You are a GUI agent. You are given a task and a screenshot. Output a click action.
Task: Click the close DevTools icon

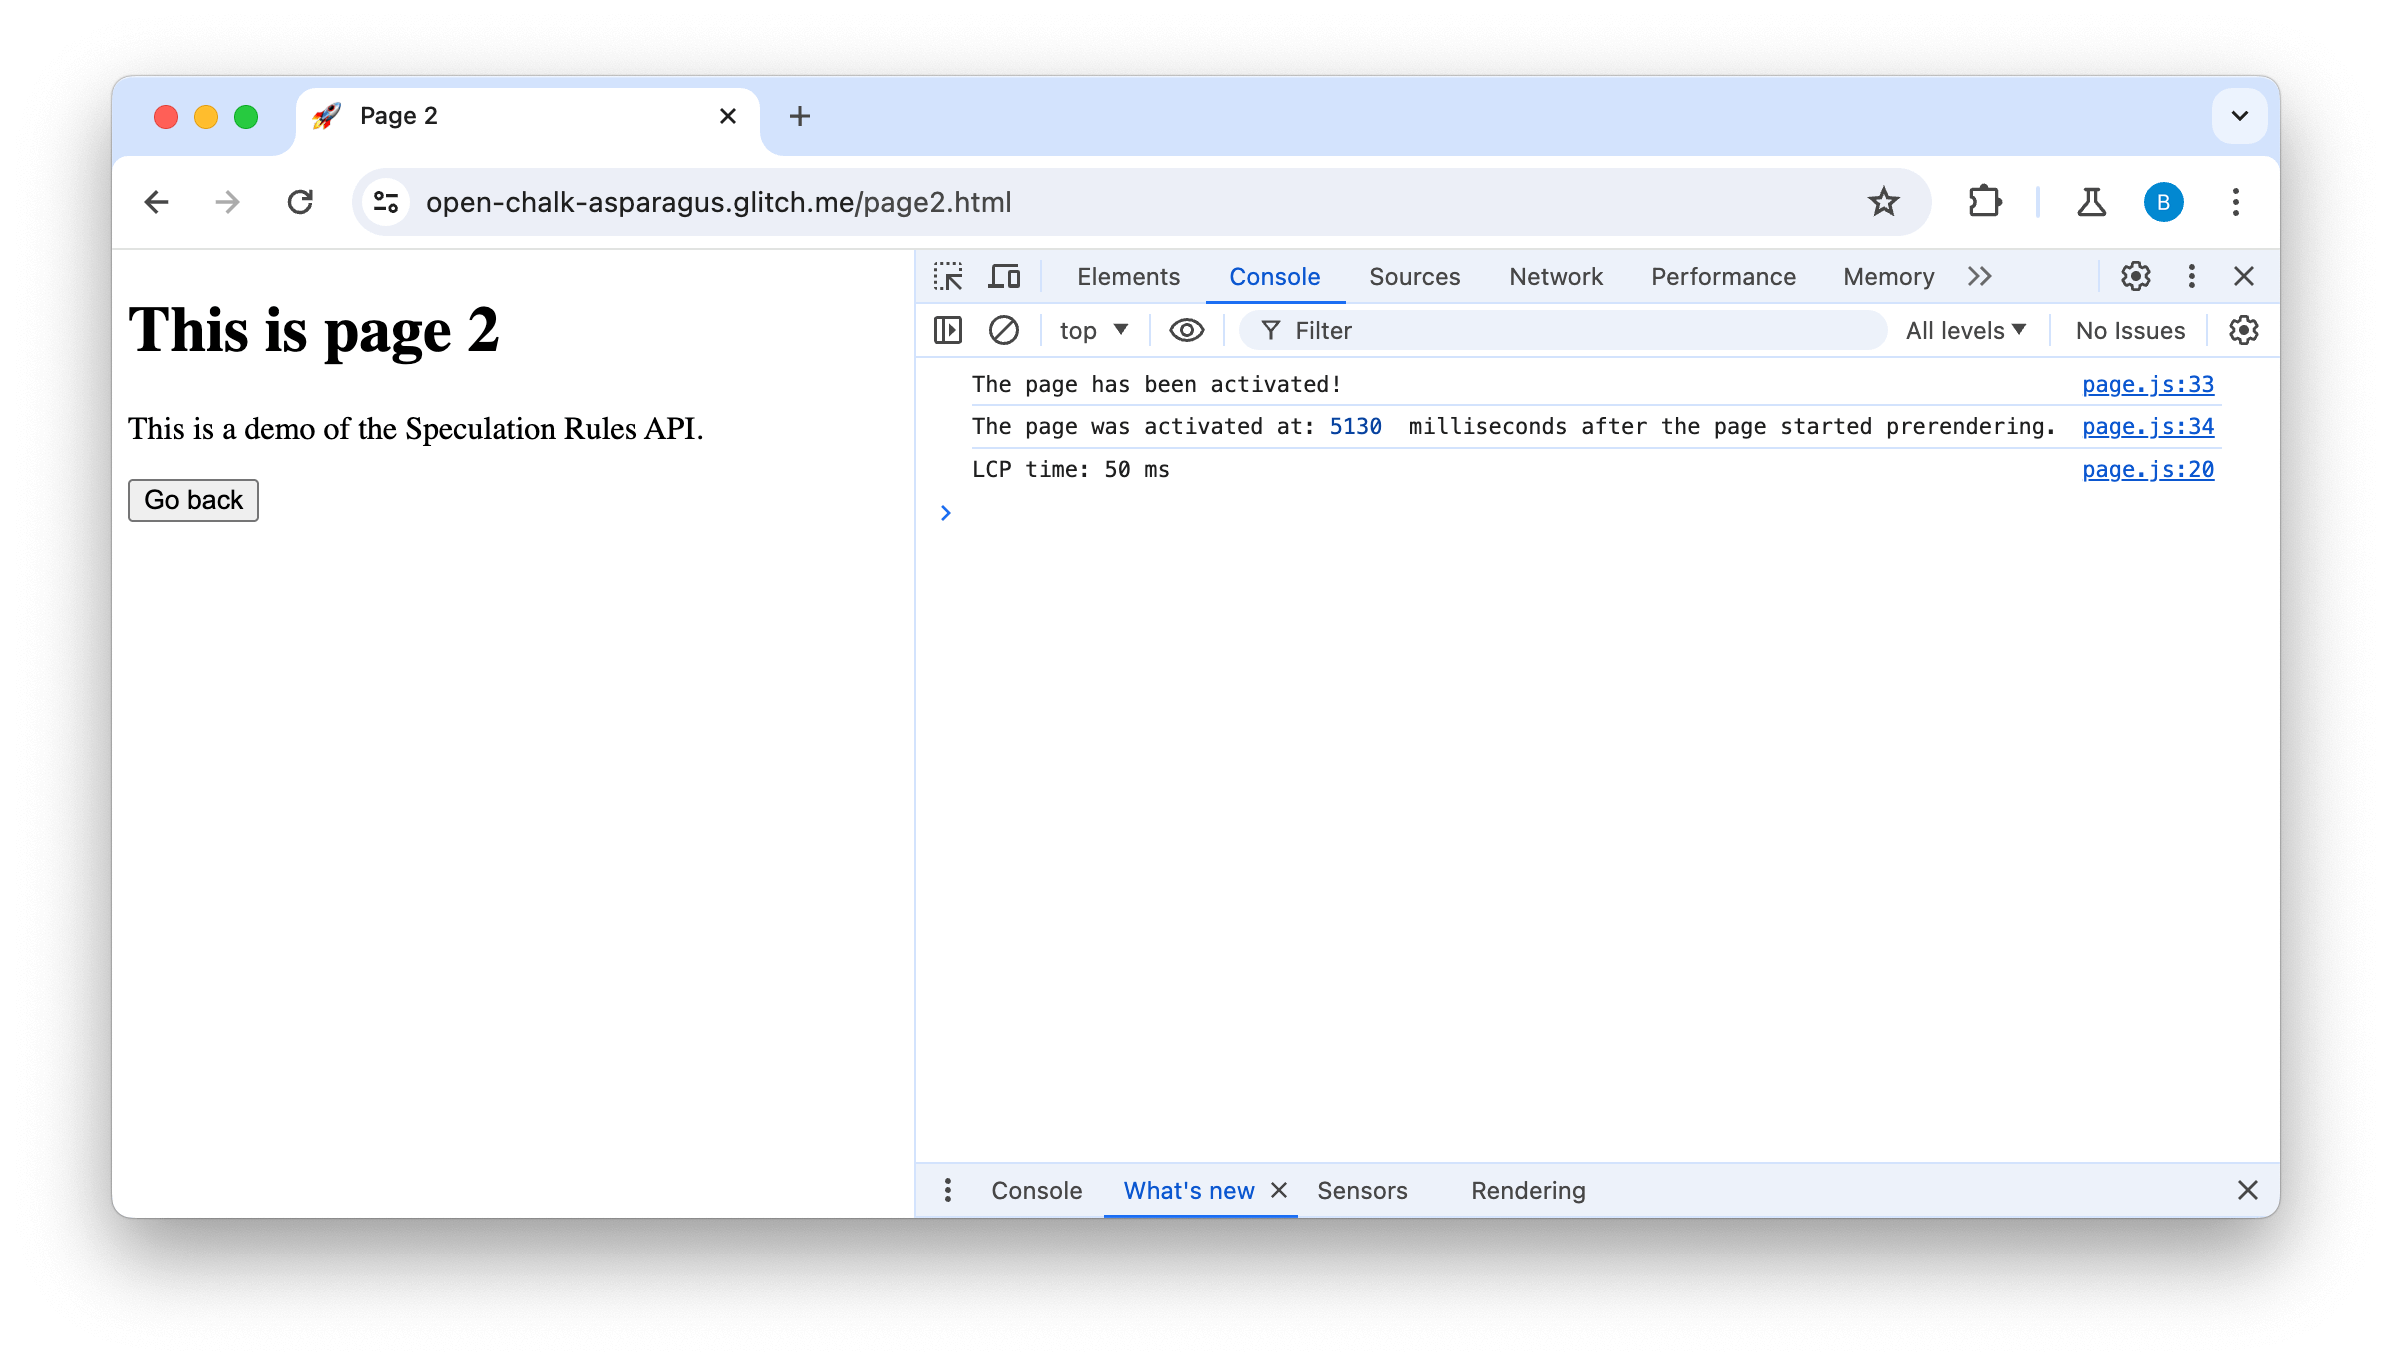(2246, 276)
